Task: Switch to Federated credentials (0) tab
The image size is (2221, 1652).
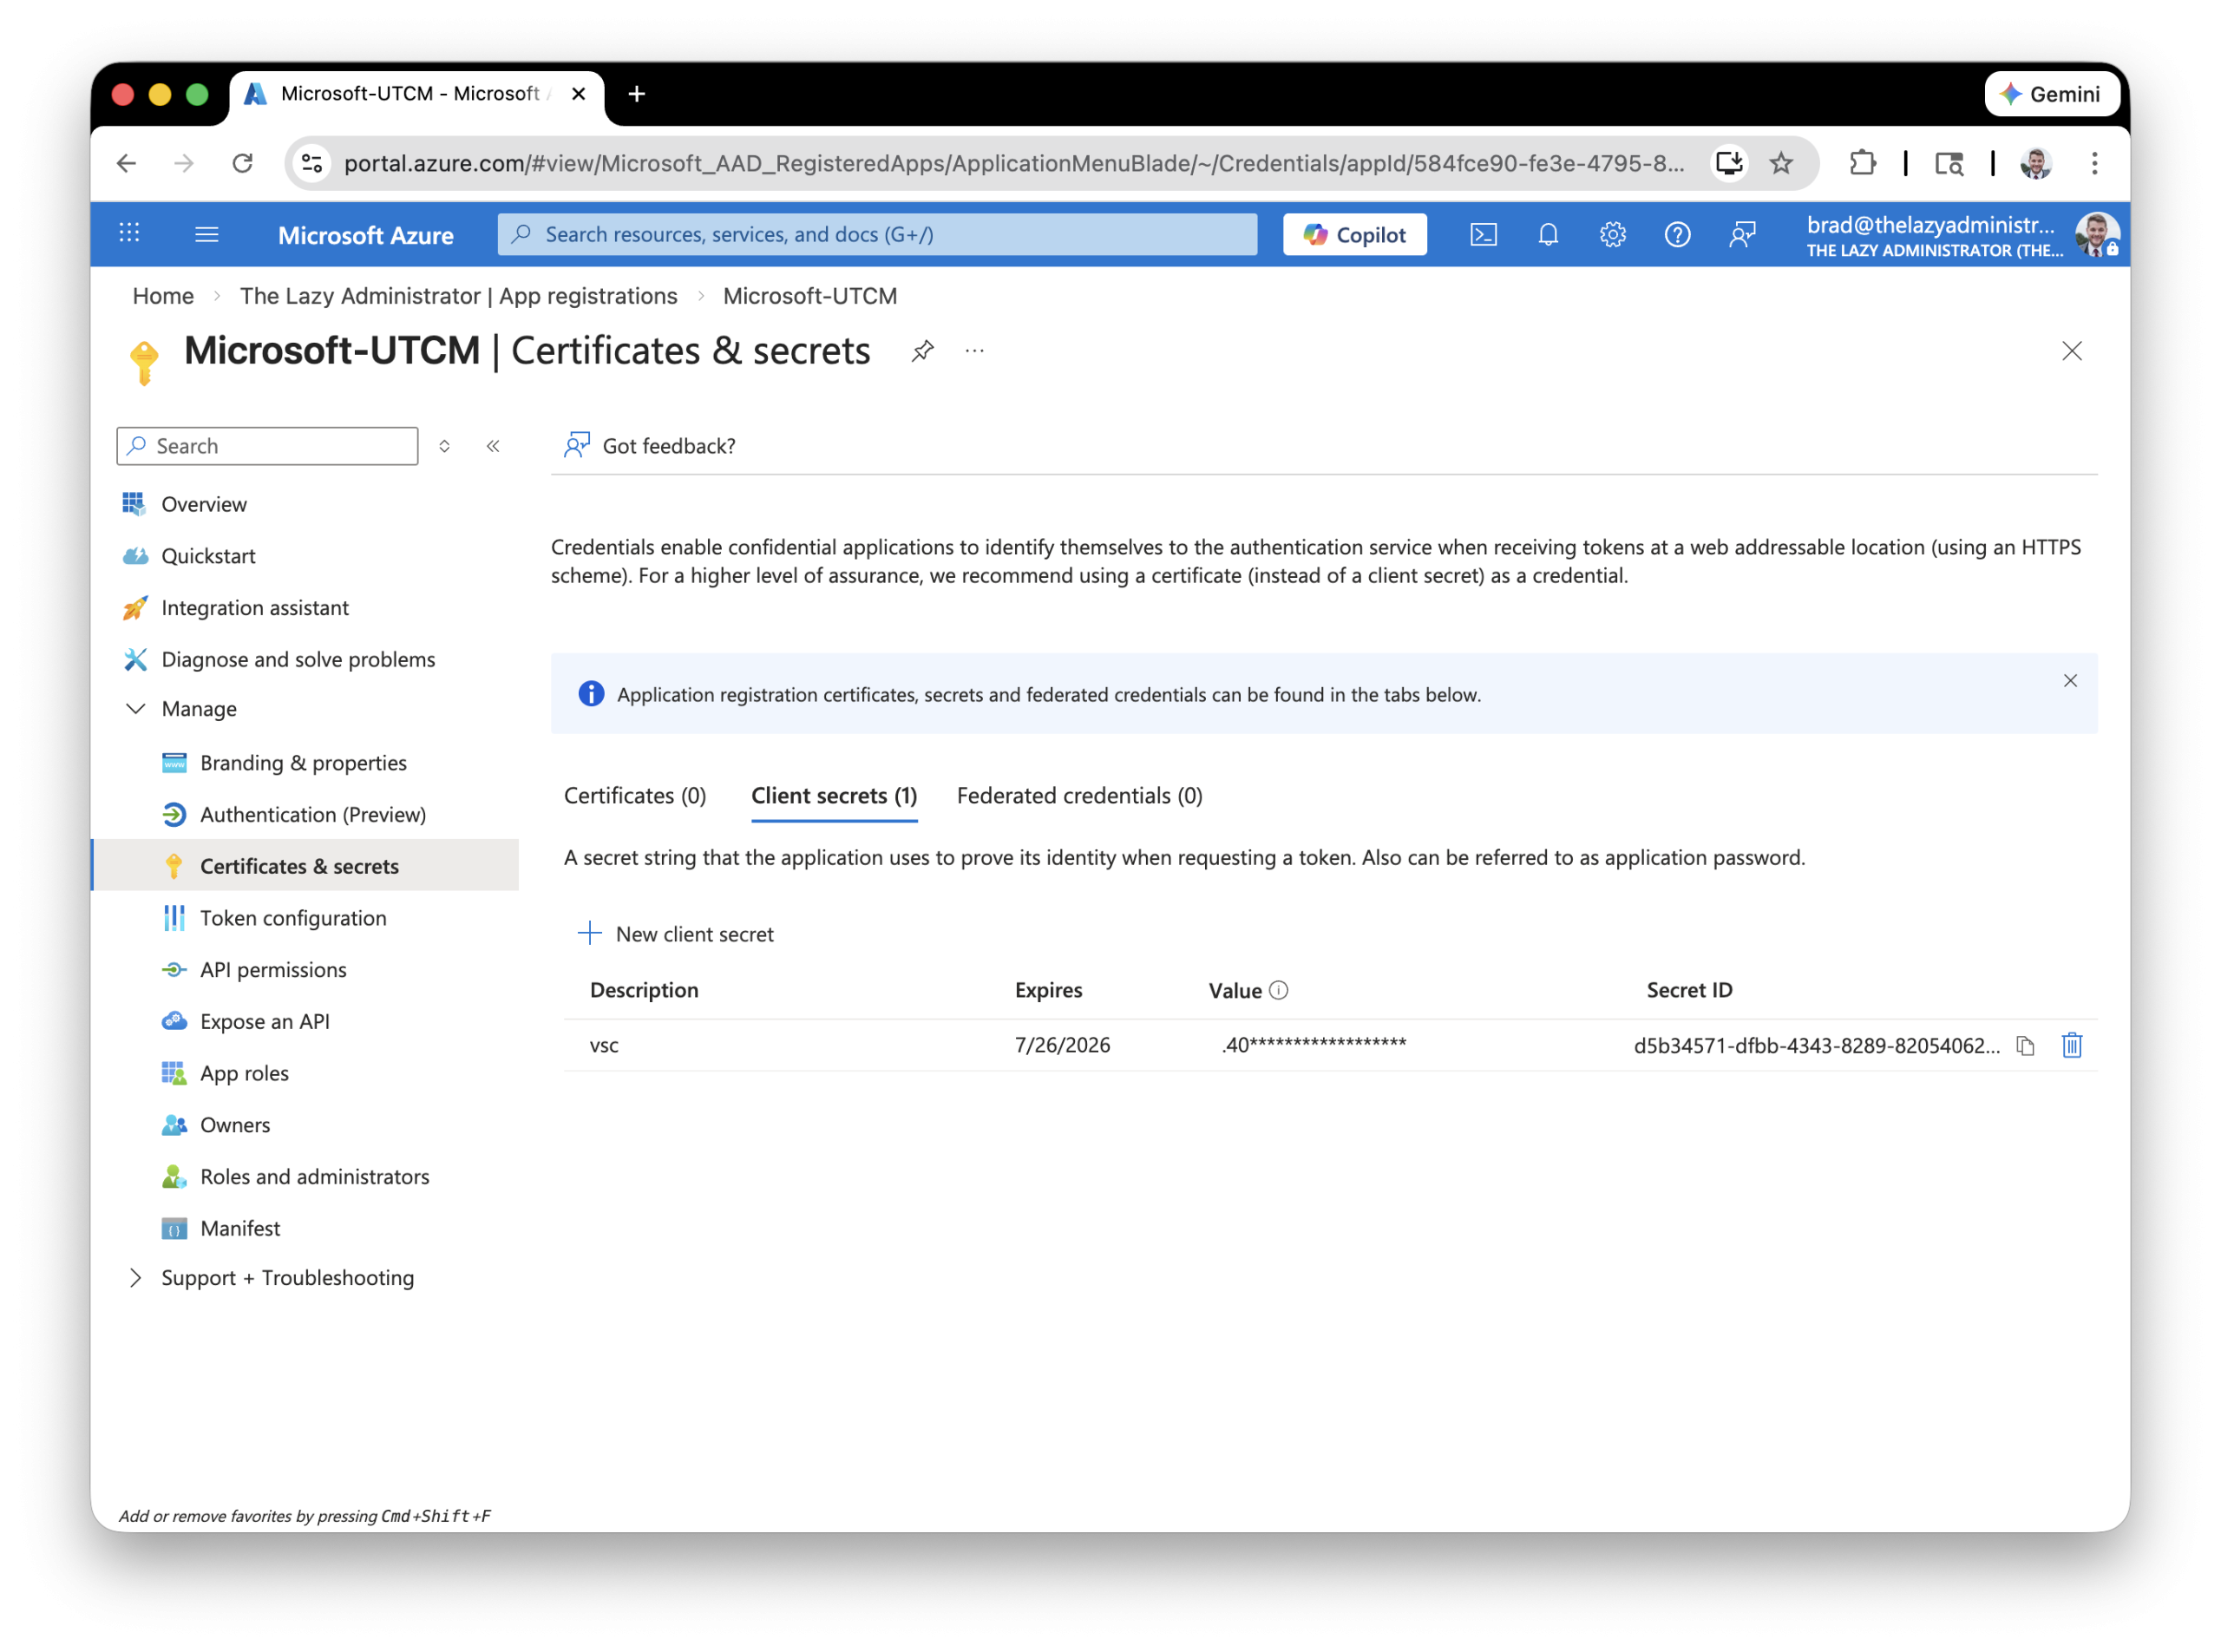Action: coord(1079,796)
